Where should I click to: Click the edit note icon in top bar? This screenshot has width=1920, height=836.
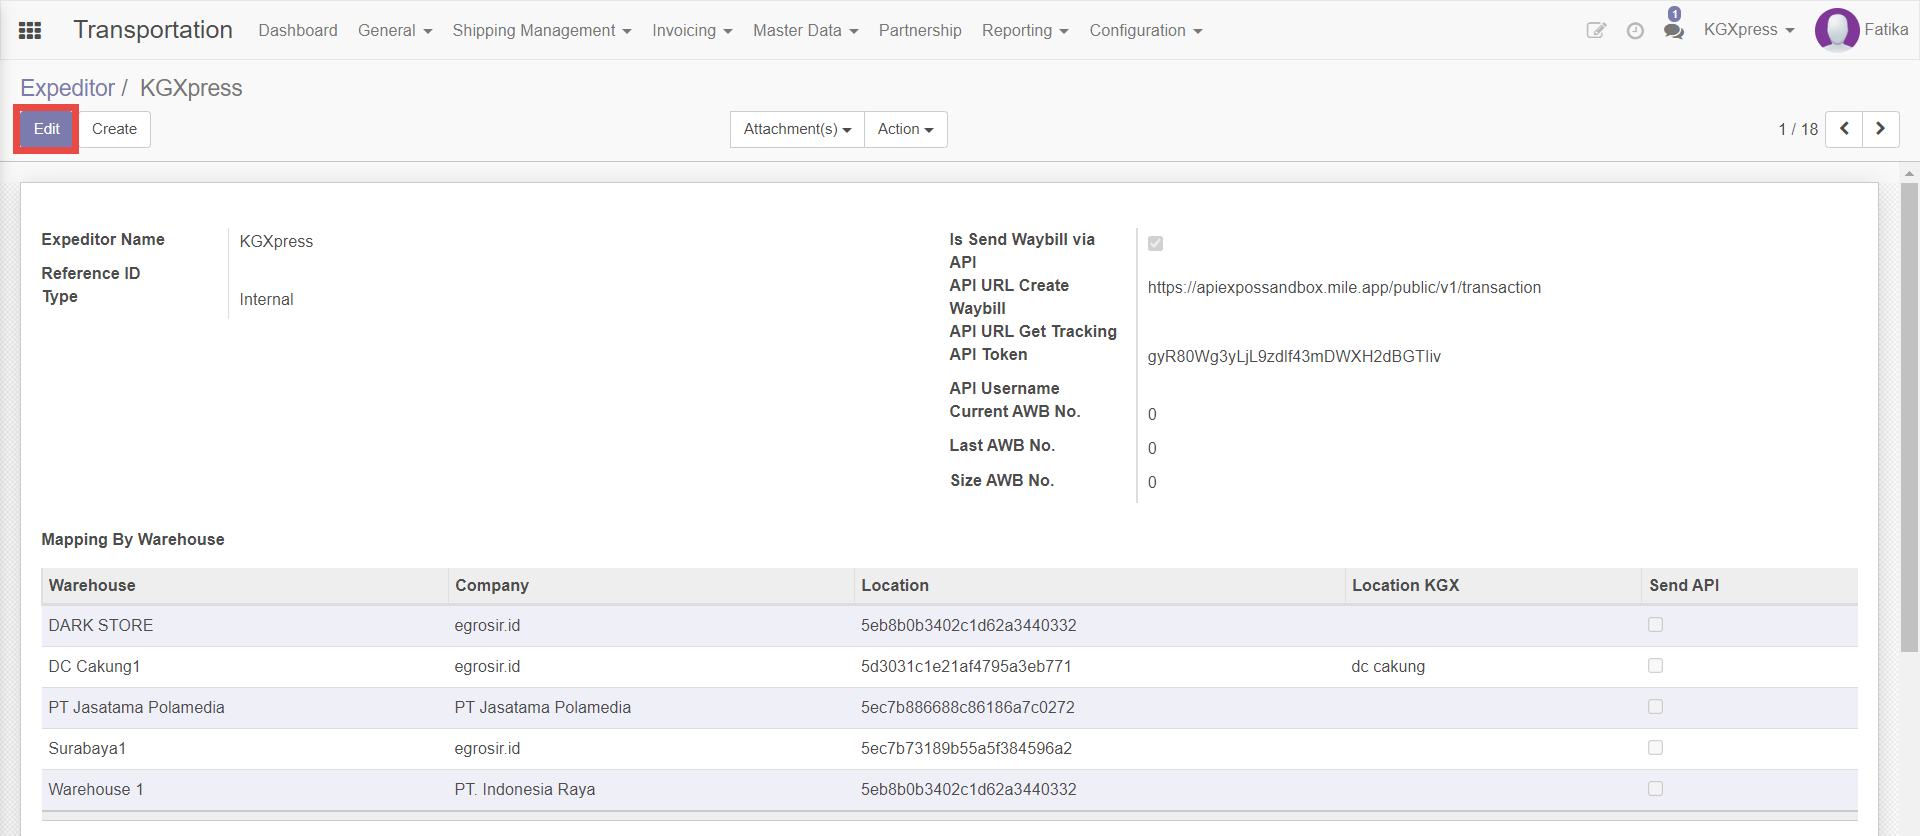(1596, 30)
